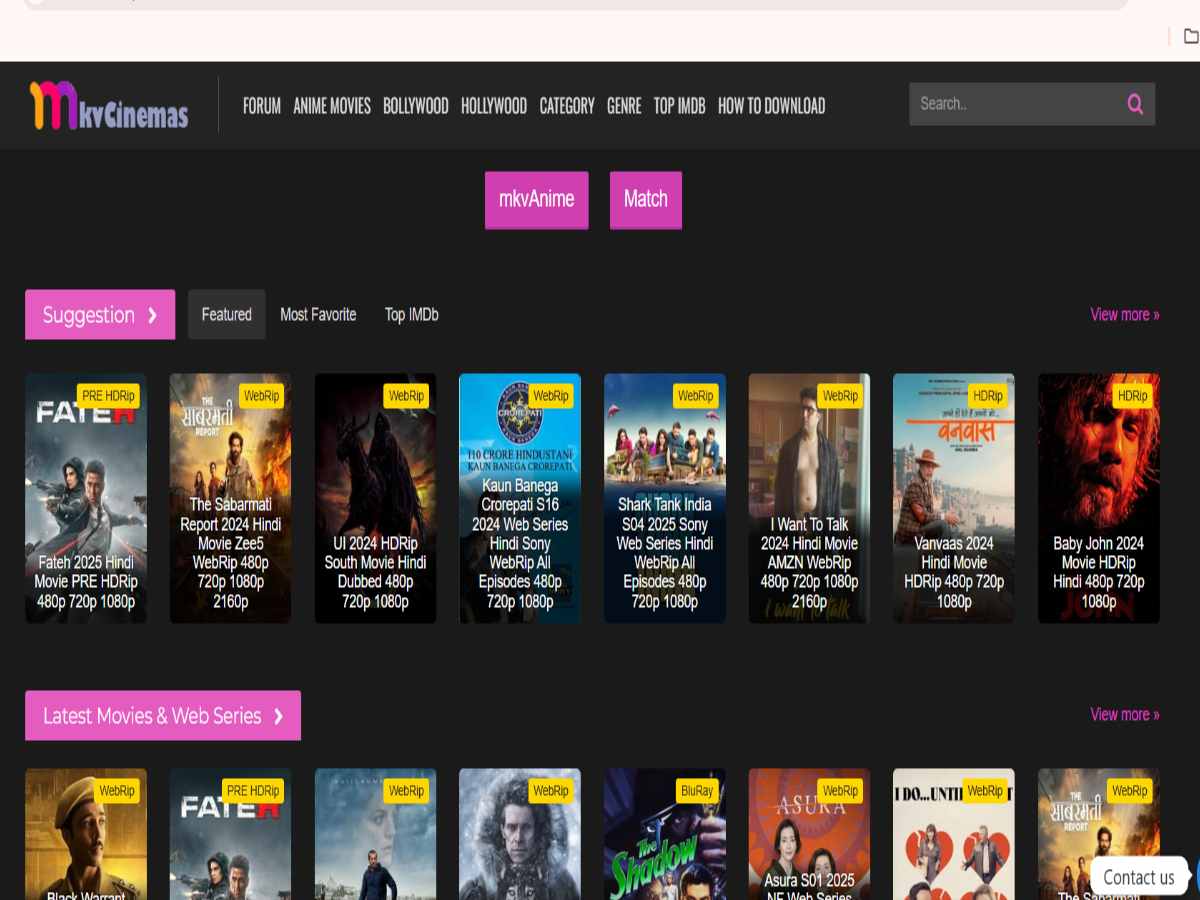
Task: Click HDRip badge on Vanvaas card
Action: [x=988, y=396]
